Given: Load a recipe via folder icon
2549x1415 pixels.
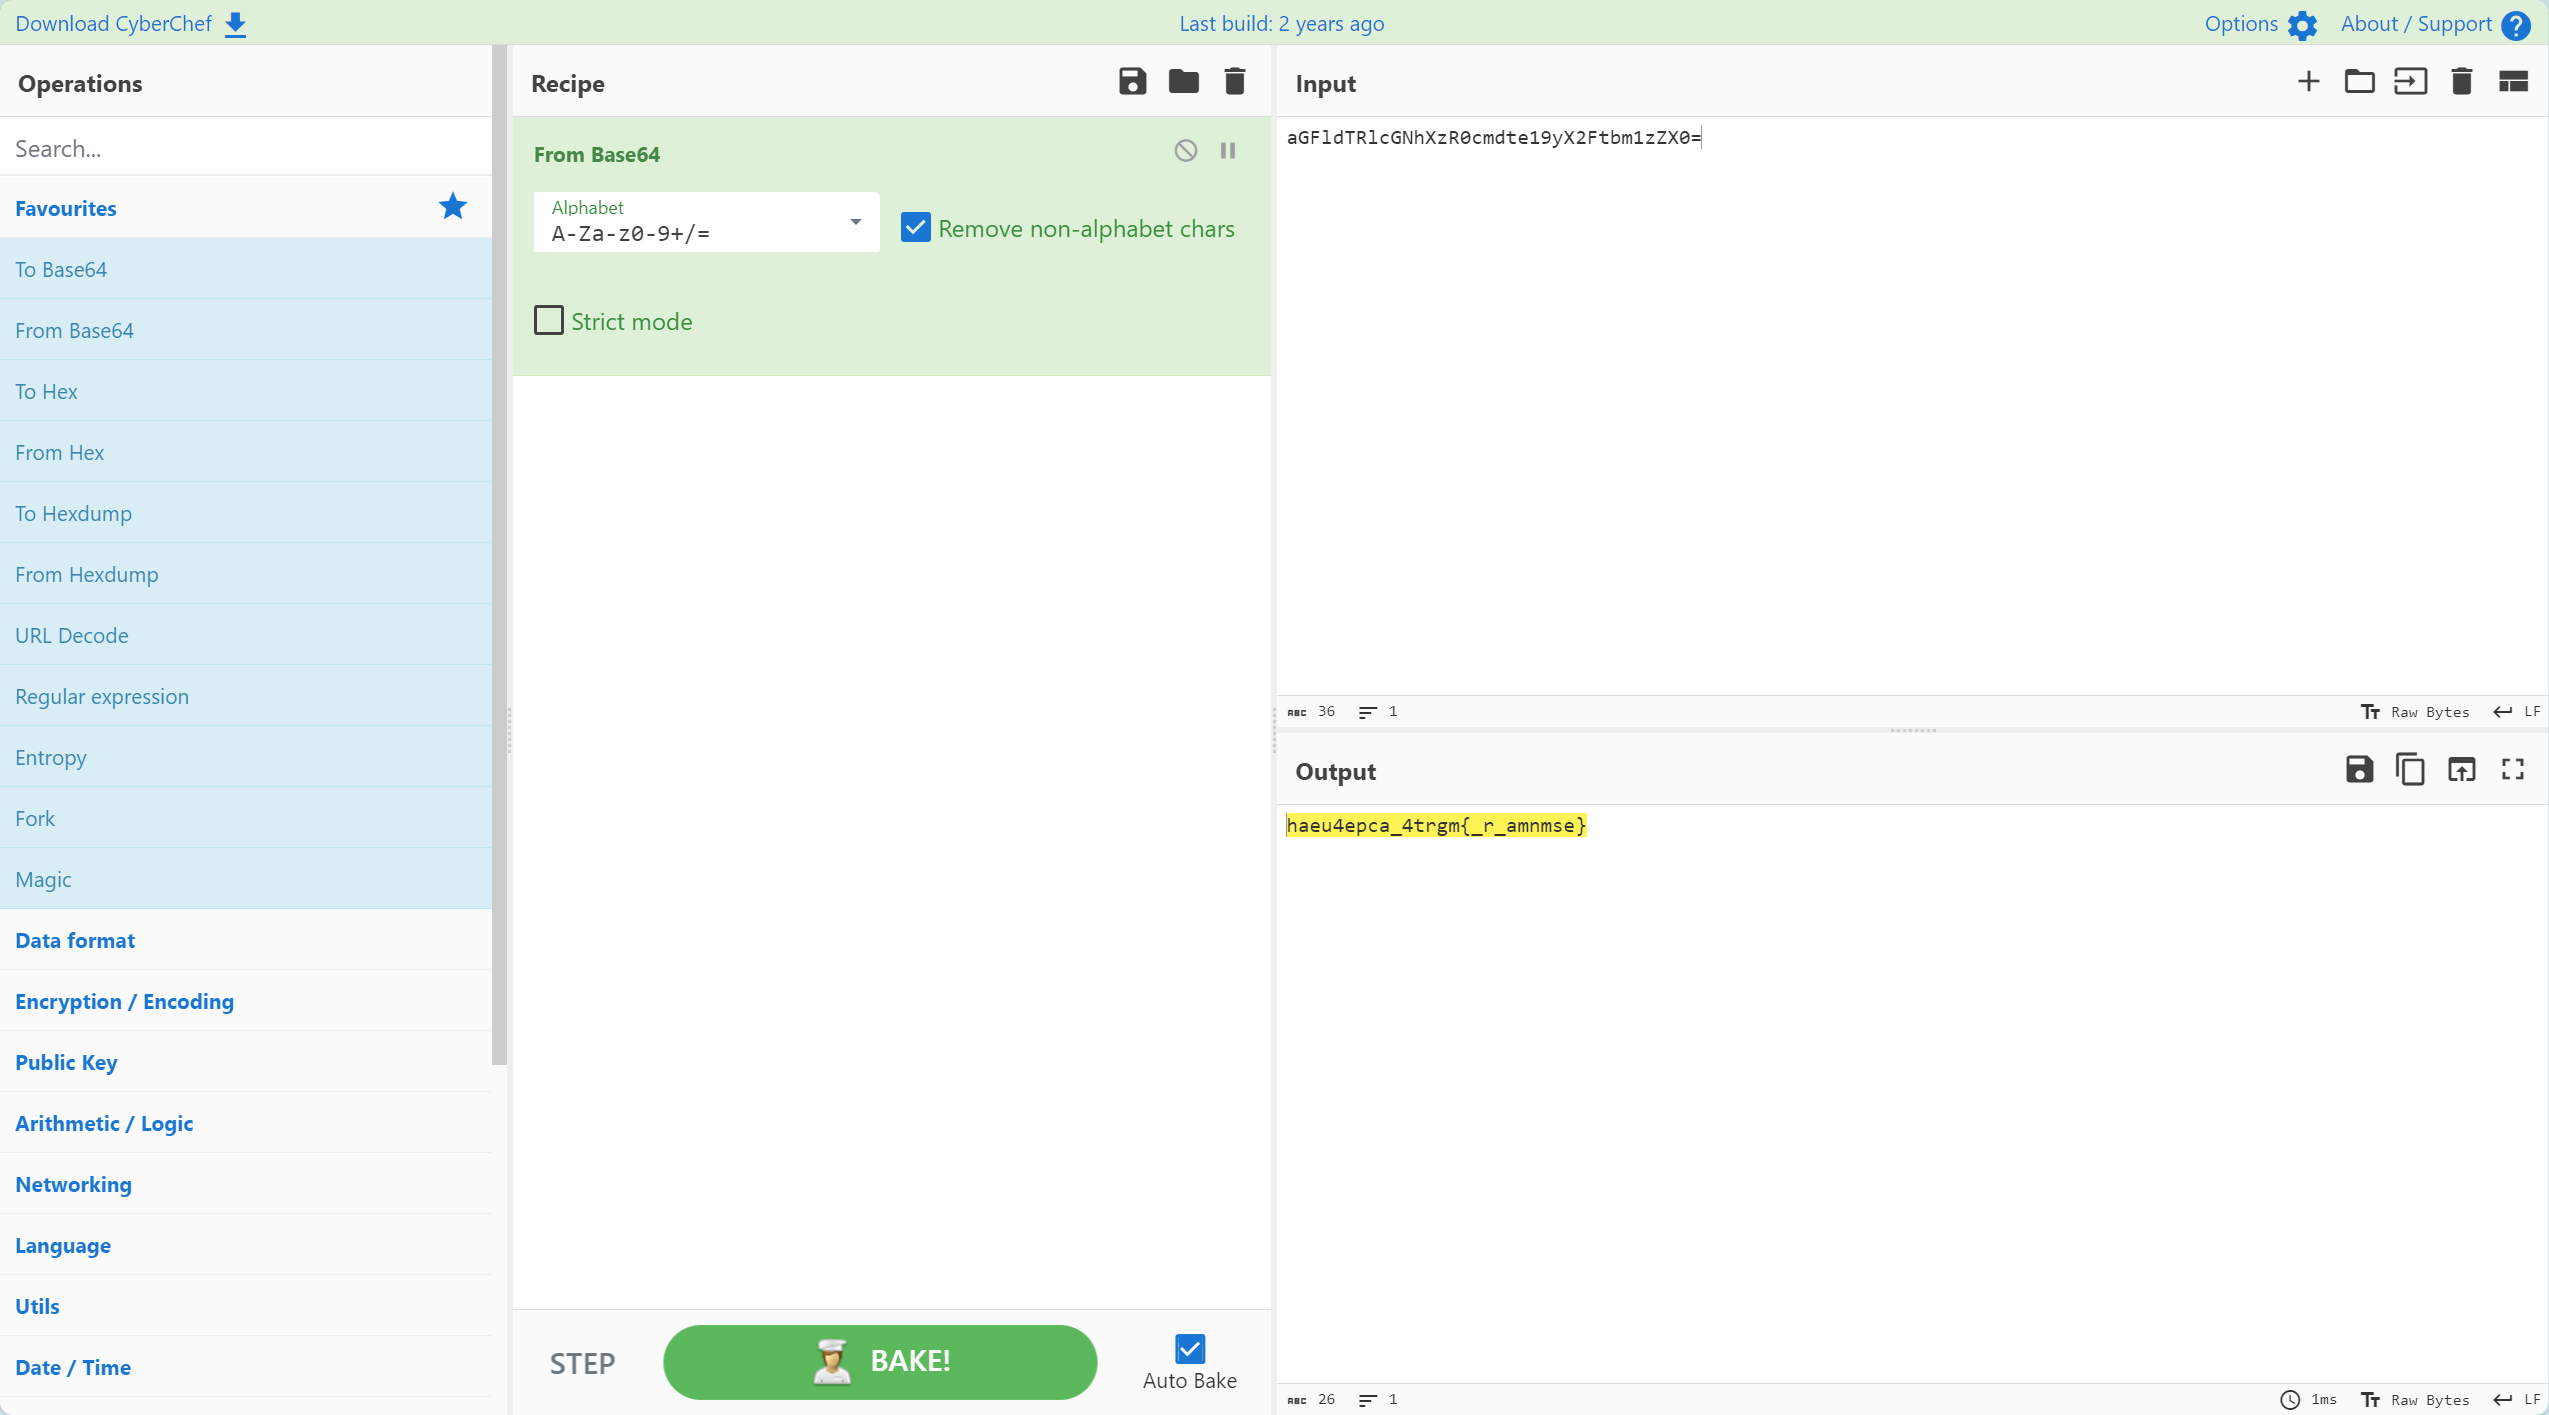Looking at the screenshot, I should click(1183, 82).
